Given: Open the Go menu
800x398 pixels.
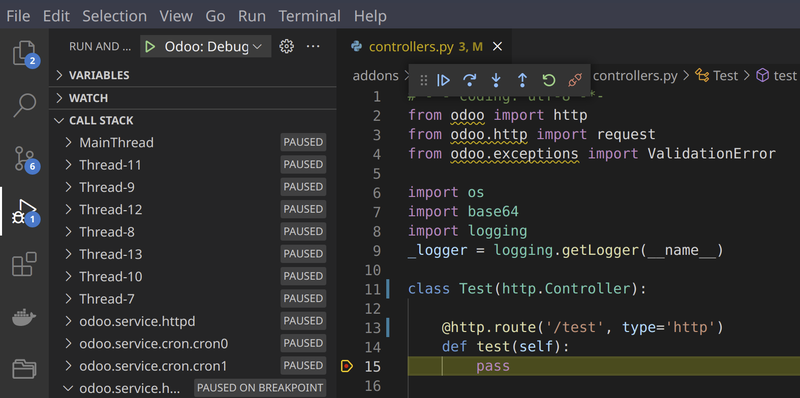Looking at the screenshot, I should tap(215, 16).
